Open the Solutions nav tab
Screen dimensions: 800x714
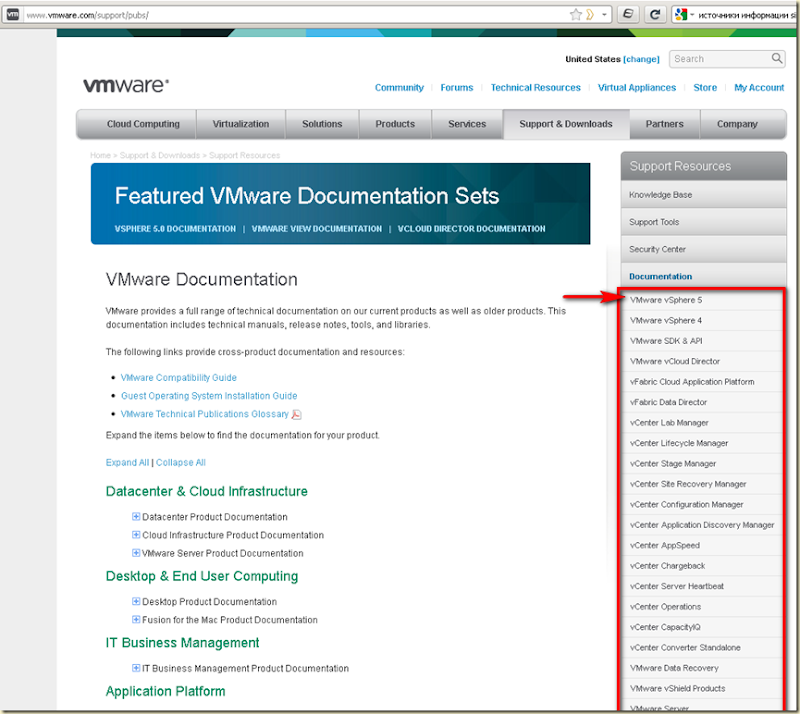322,124
